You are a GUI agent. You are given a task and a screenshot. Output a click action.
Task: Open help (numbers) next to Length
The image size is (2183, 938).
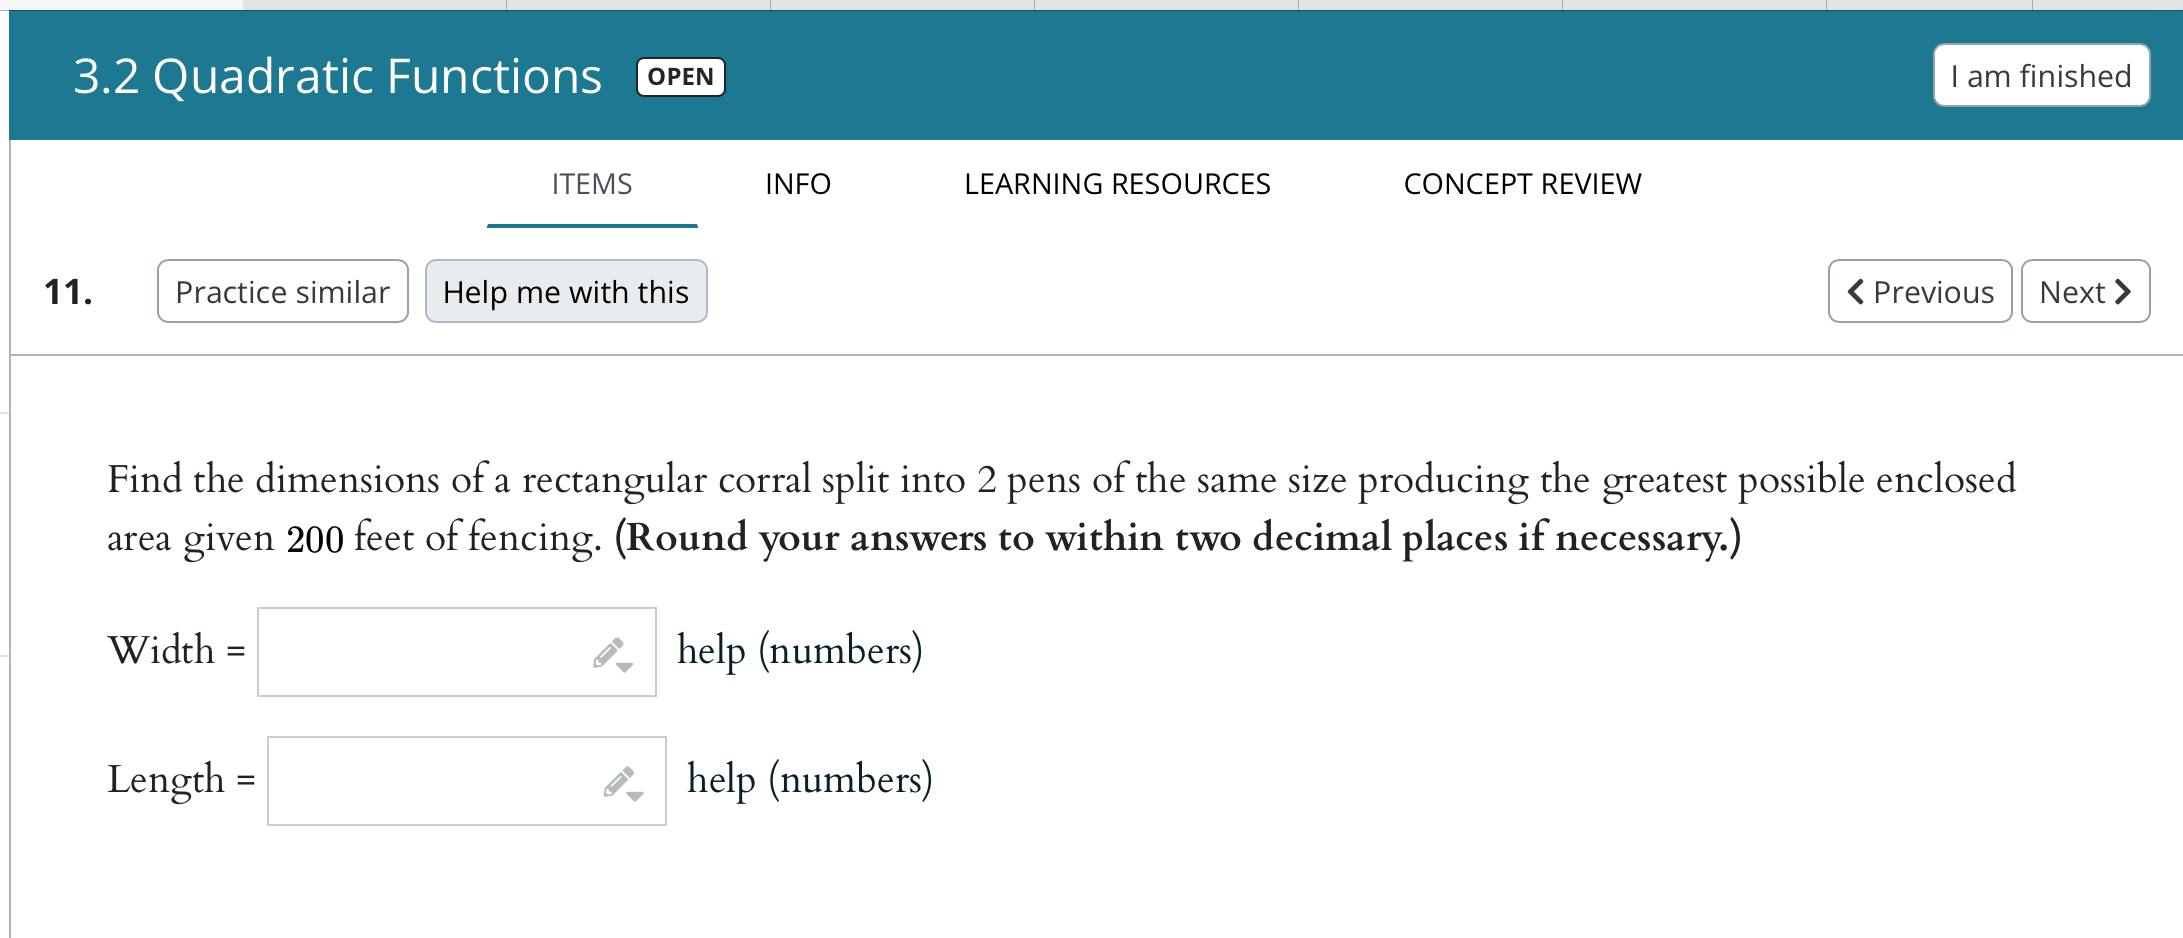pyautogui.click(x=810, y=779)
